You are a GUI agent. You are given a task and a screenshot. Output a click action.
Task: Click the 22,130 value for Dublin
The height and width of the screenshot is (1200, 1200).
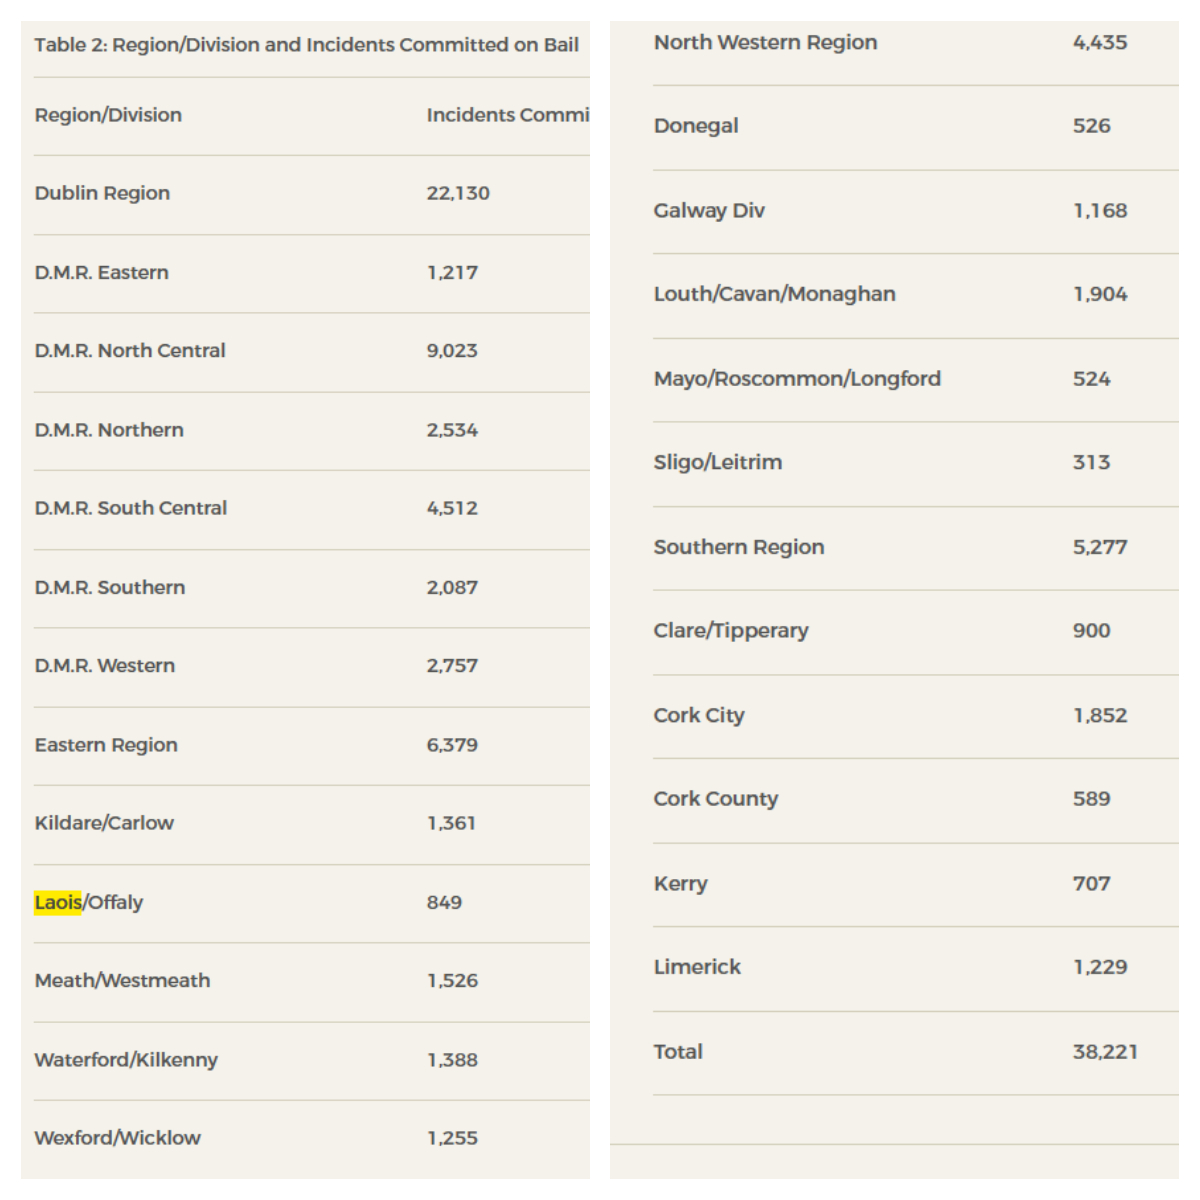[458, 193]
